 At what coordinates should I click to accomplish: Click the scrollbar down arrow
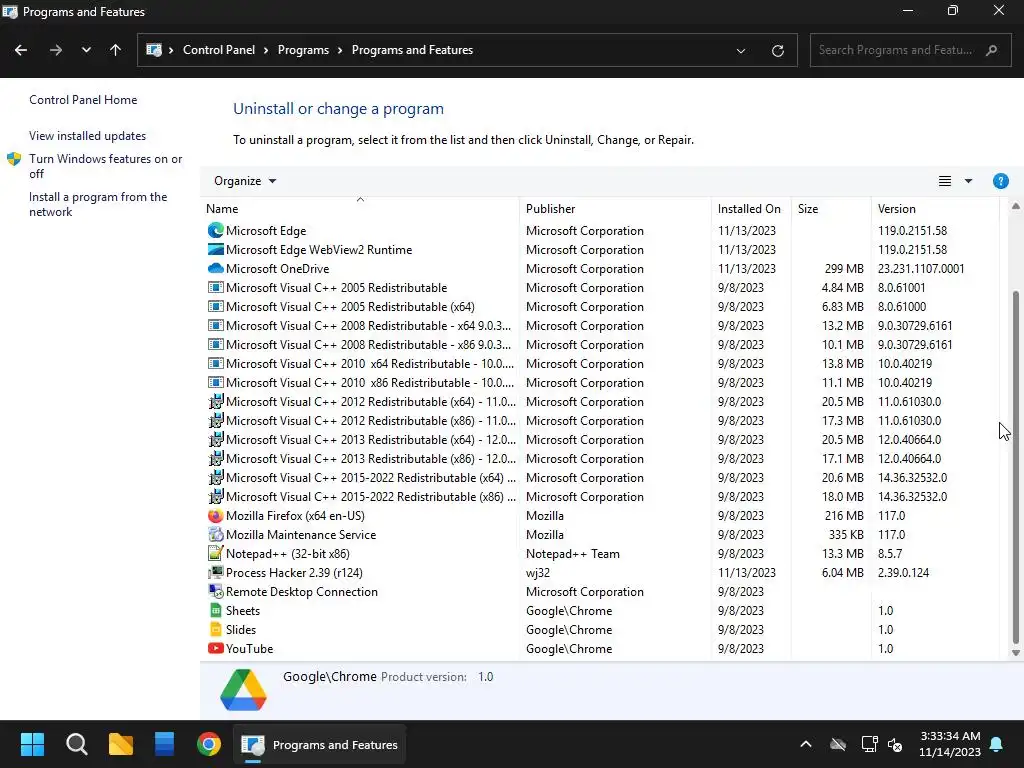(x=1015, y=652)
